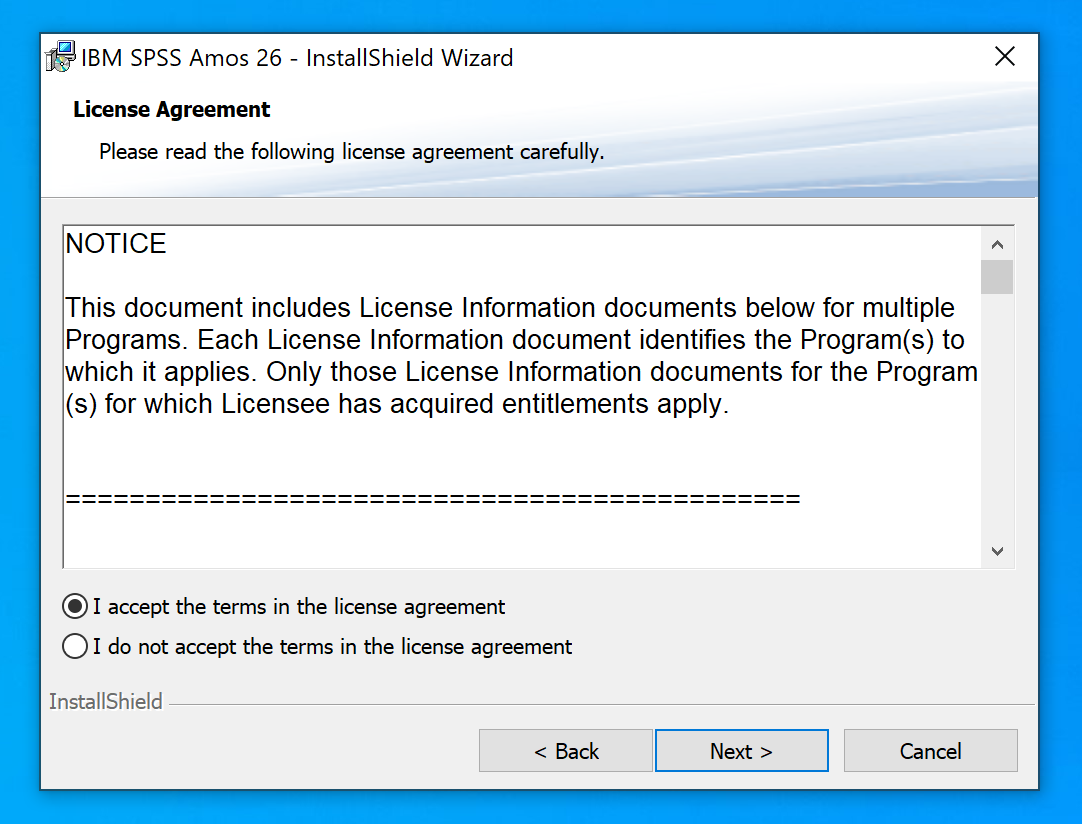
Task: Select the do not accept terms radio button
Action: [x=75, y=647]
